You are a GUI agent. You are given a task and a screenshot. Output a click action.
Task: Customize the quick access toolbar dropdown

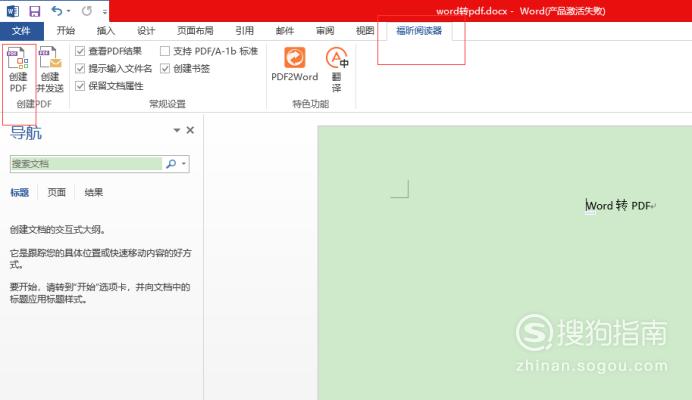[105, 12]
